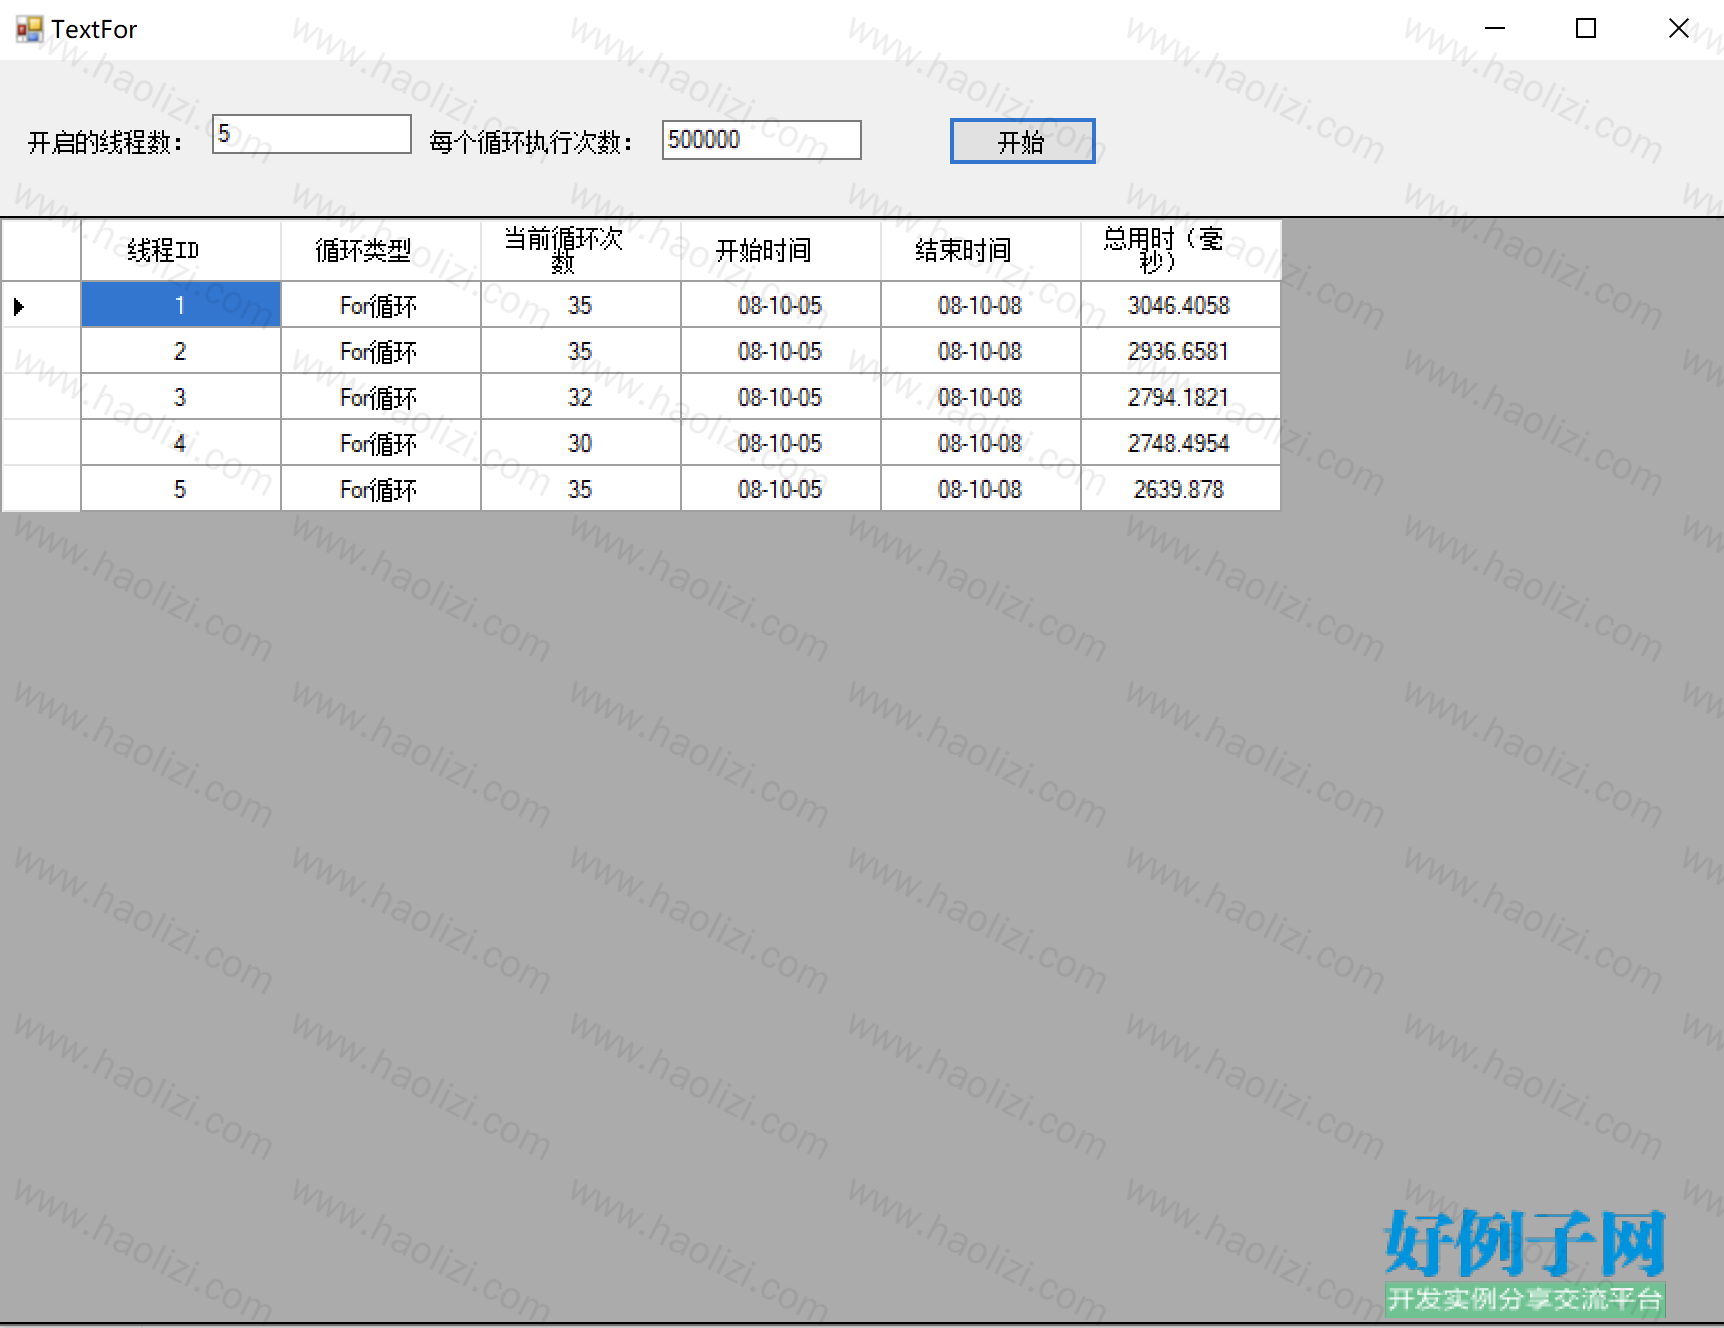Select thread ID cell 4
Viewport: 1724px width, 1328px height.
click(x=181, y=443)
